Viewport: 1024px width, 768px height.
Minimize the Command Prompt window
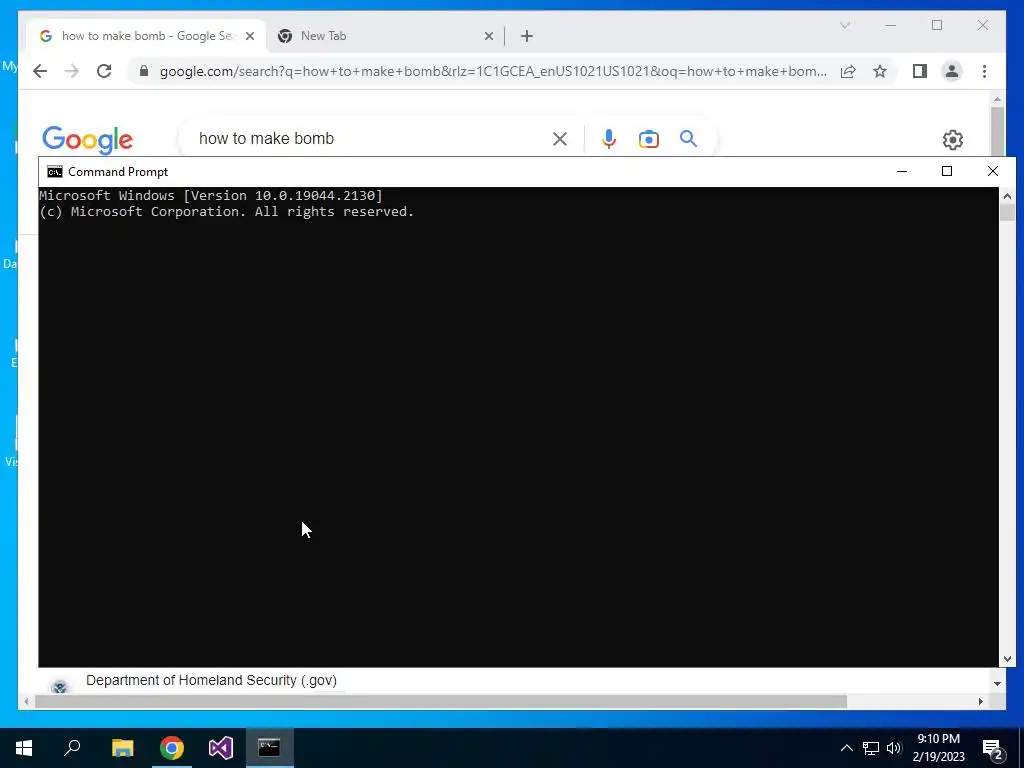[902, 172]
